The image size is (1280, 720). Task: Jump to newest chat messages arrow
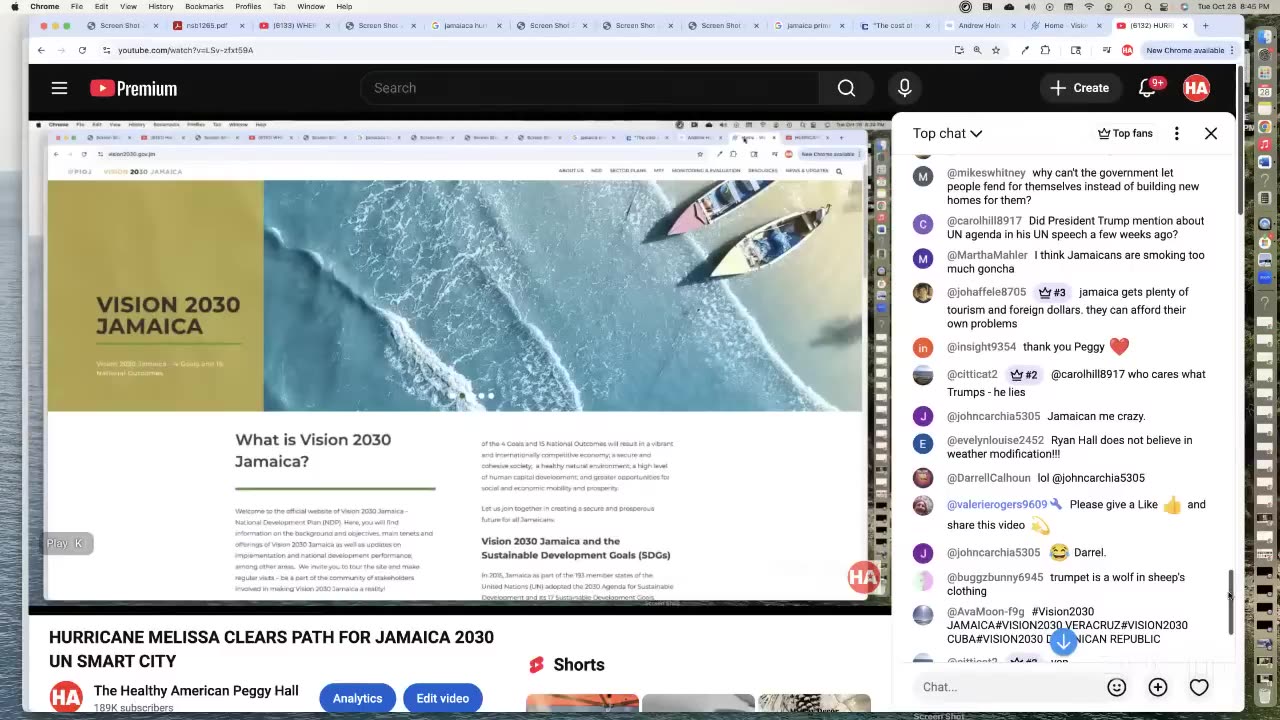click(x=1063, y=640)
